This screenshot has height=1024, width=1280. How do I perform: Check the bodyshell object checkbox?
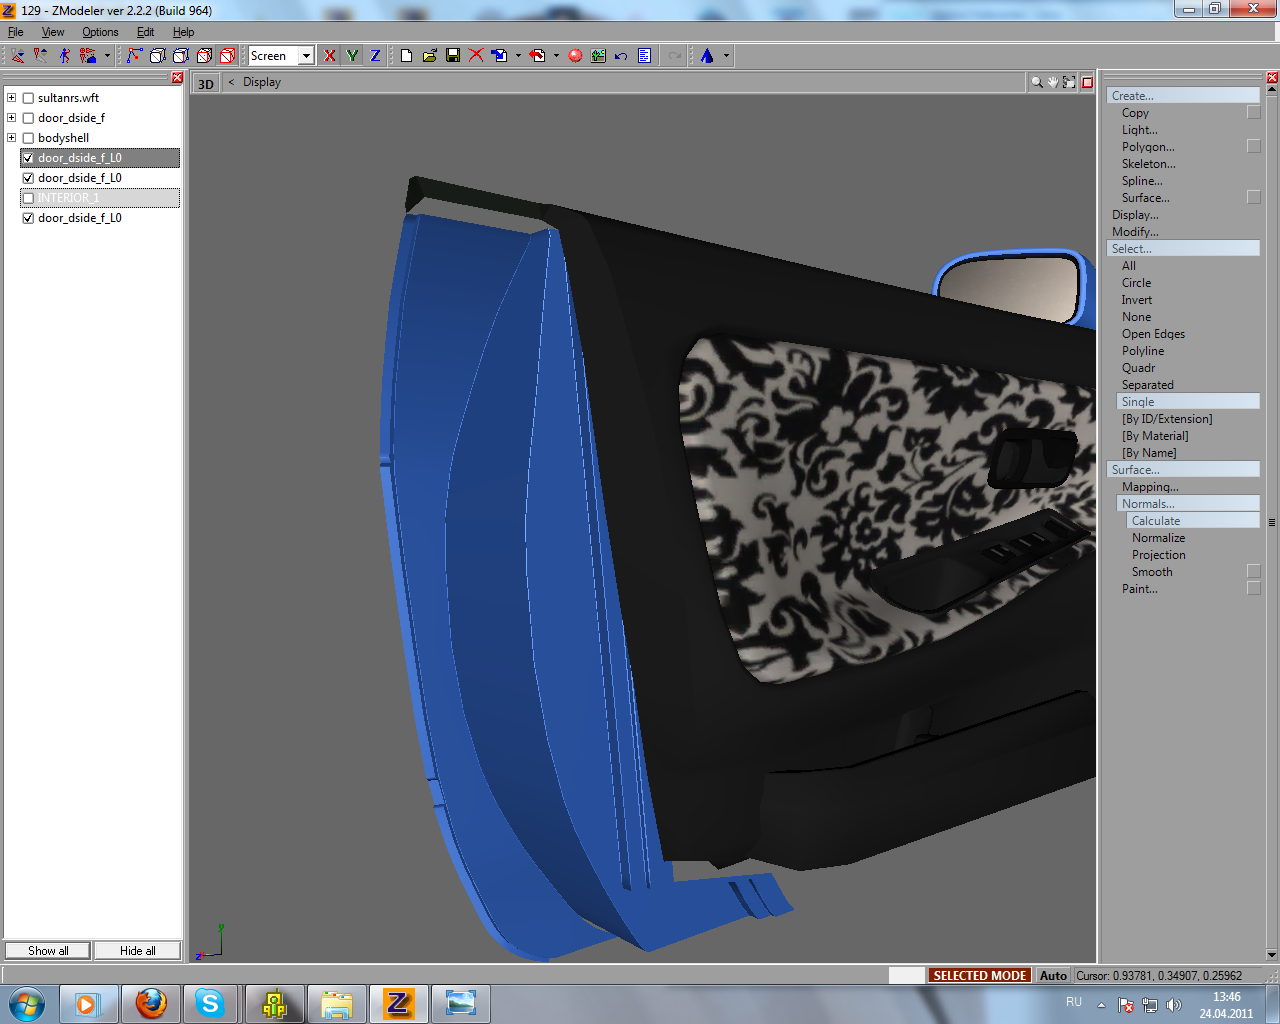(x=28, y=138)
